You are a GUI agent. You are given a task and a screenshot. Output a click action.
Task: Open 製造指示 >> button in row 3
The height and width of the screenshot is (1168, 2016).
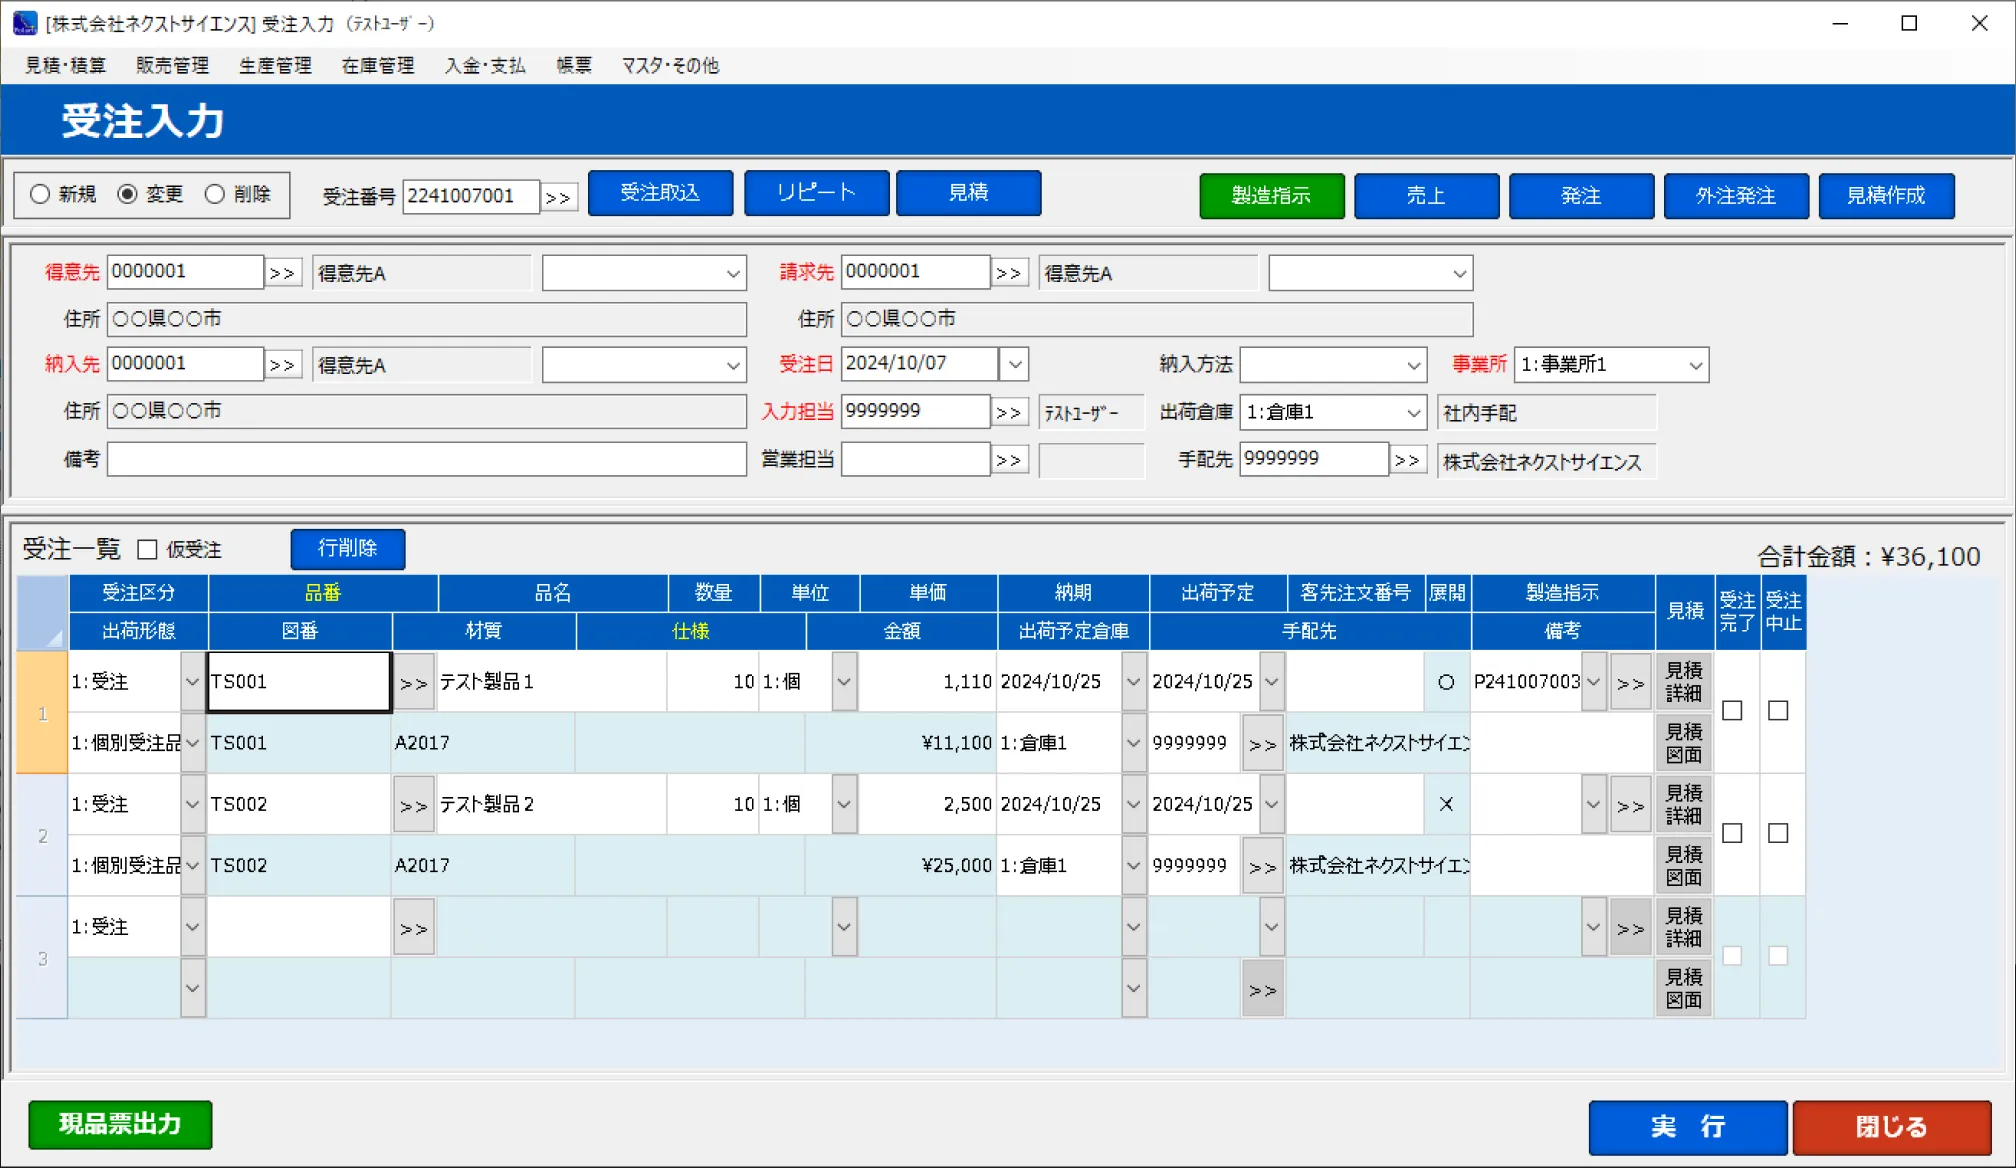(x=1630, y=928)
